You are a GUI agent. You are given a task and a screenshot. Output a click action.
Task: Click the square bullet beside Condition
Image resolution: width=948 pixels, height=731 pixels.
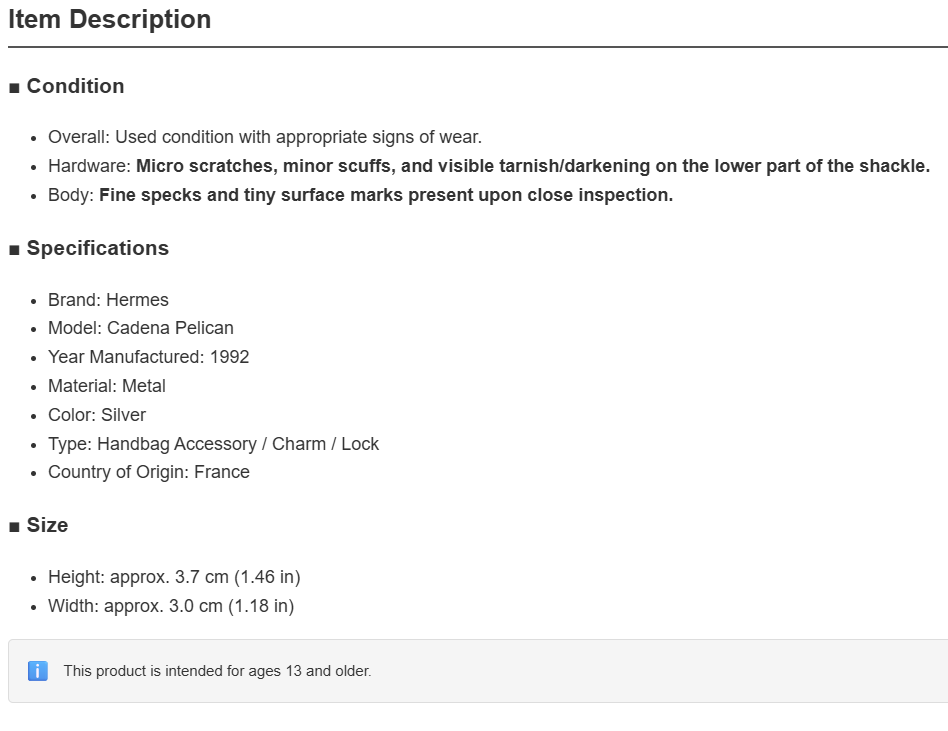(15, 88)
